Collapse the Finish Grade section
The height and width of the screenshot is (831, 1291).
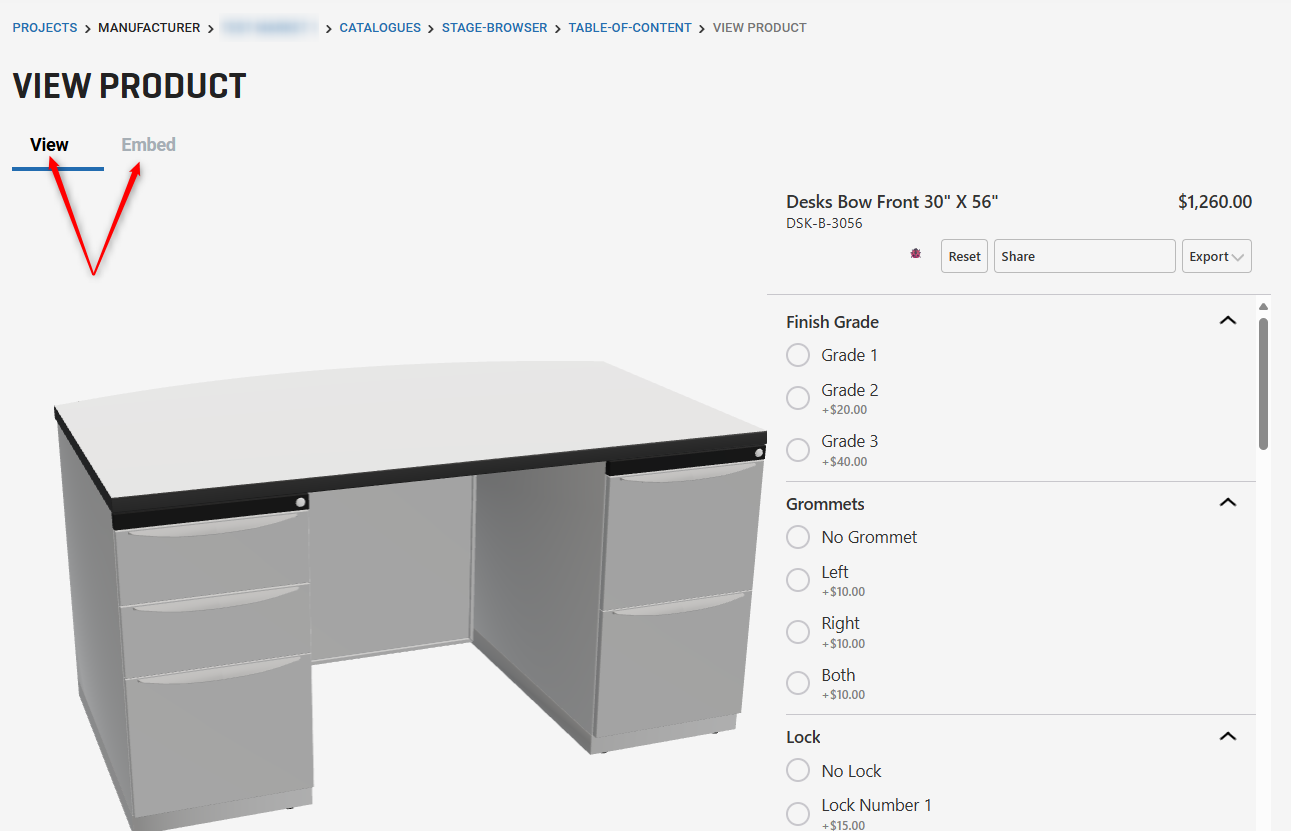[1227, 320]
